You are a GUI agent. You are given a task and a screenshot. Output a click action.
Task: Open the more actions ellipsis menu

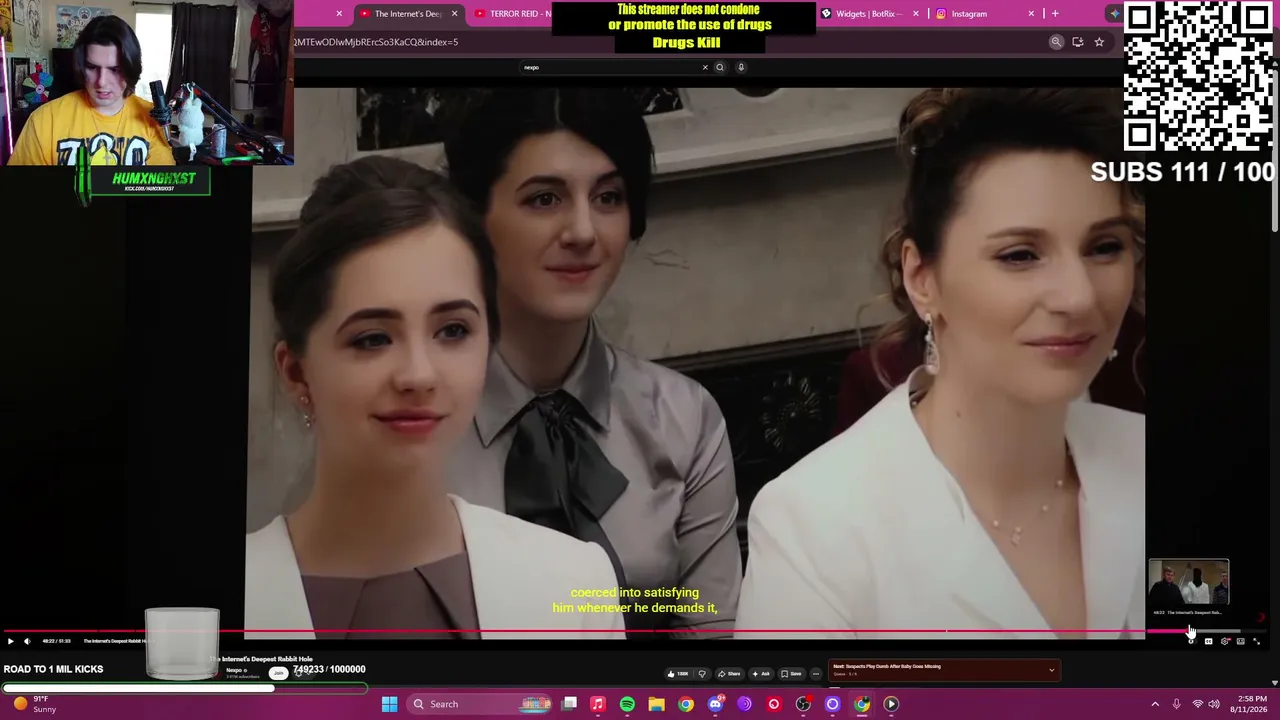coord(816,673)
